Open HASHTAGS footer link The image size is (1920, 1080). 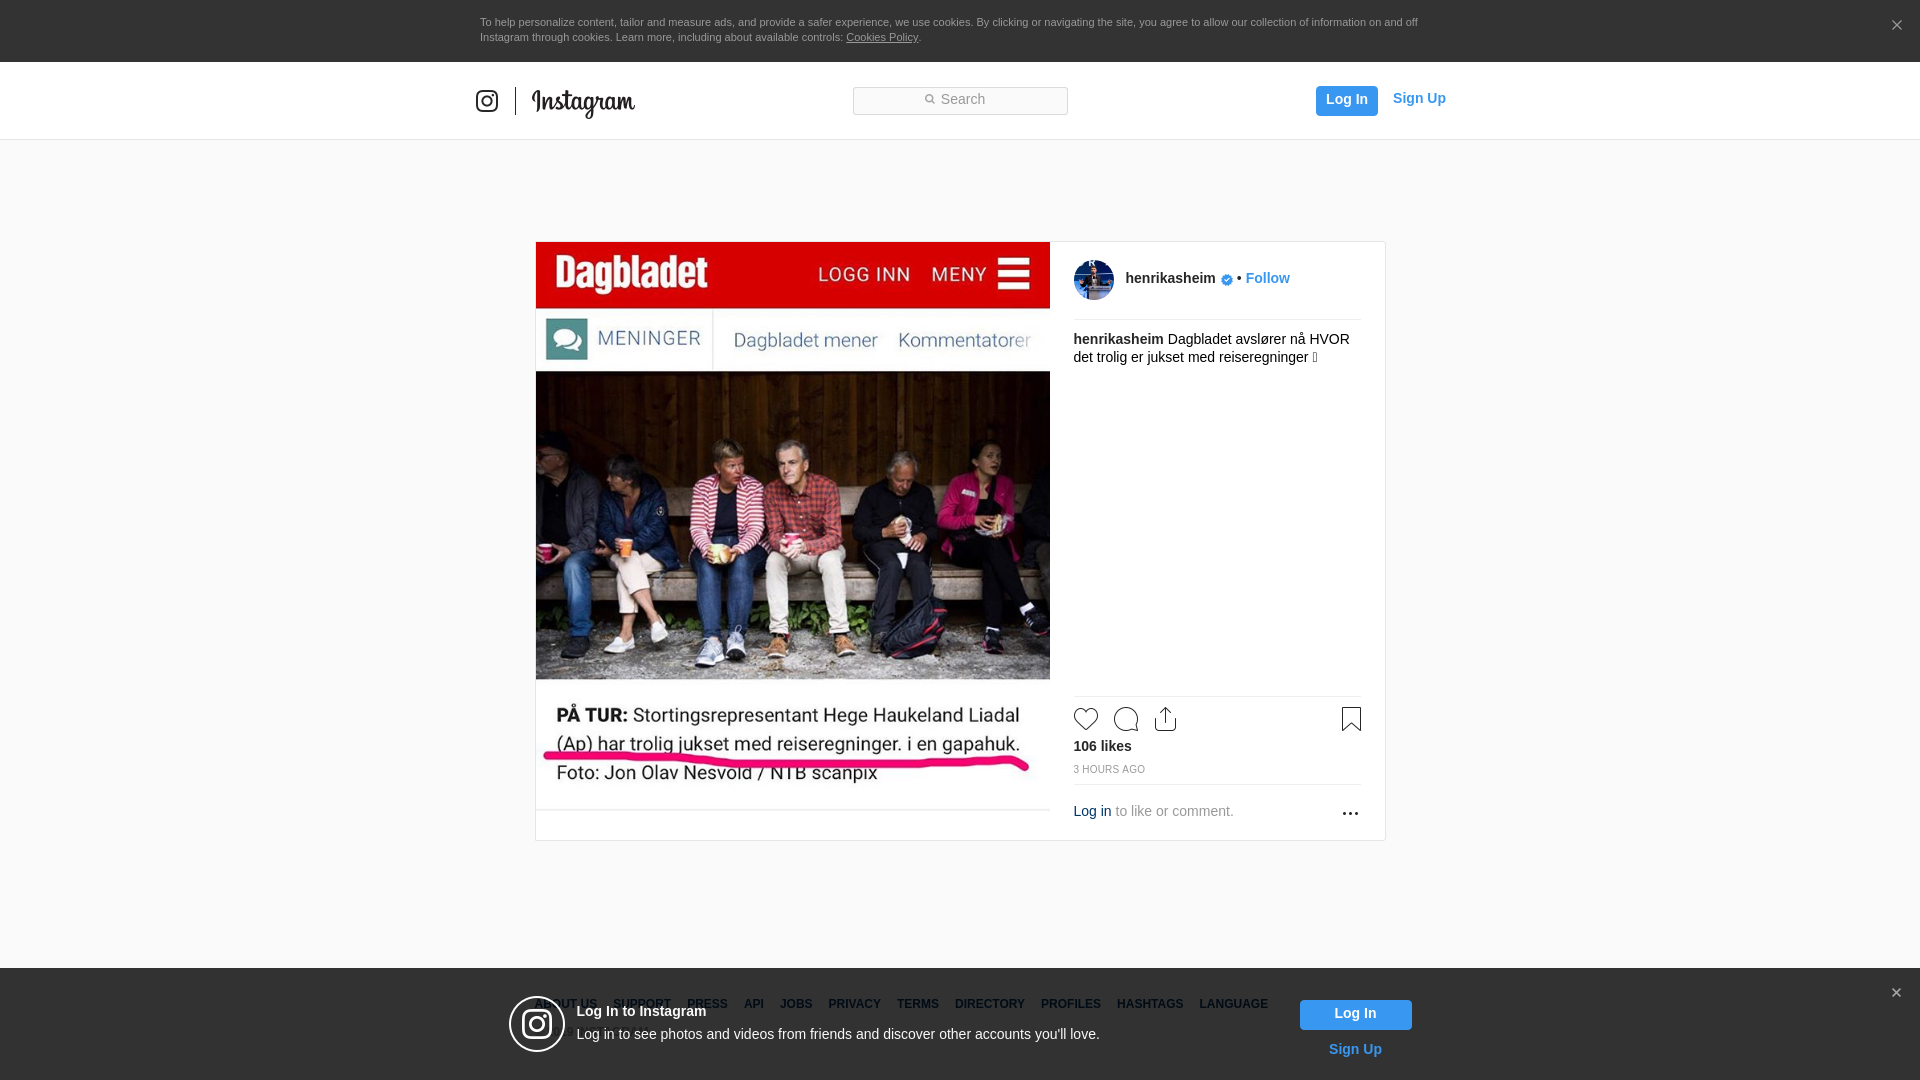(x=1150, y=1004)
